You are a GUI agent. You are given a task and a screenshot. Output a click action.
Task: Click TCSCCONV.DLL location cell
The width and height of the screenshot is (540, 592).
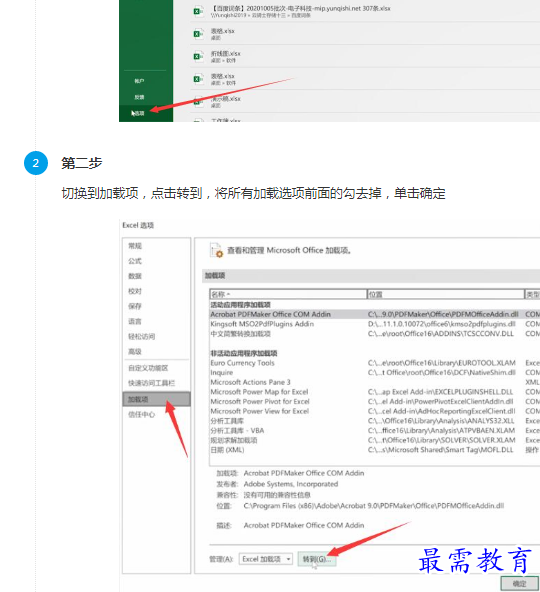[441, 334]
